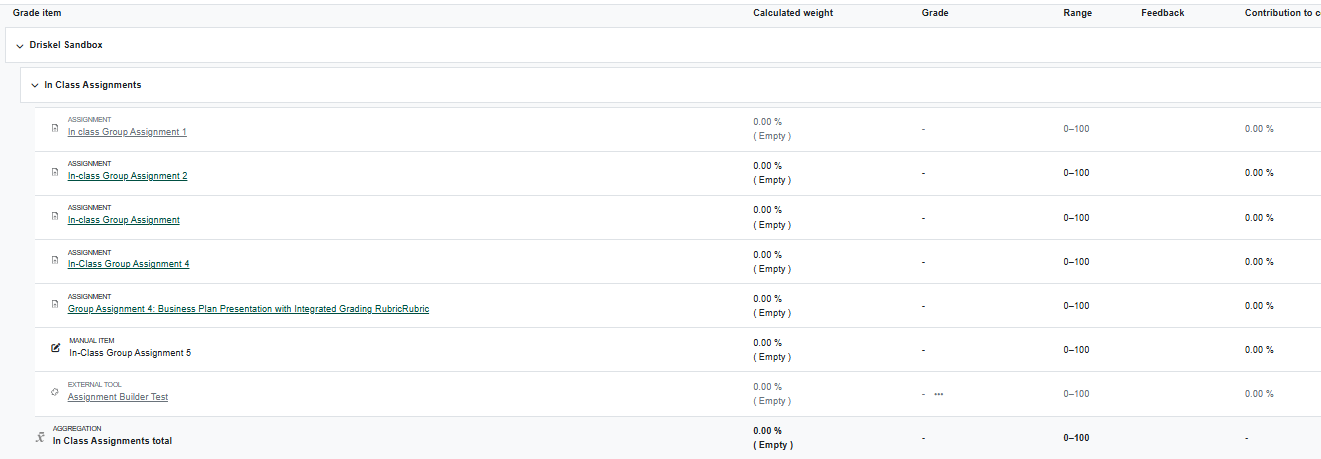This screenshot has height=459, width=1321.
Task: Click the manual item pencil icon
Action: (x=56, y=348)
